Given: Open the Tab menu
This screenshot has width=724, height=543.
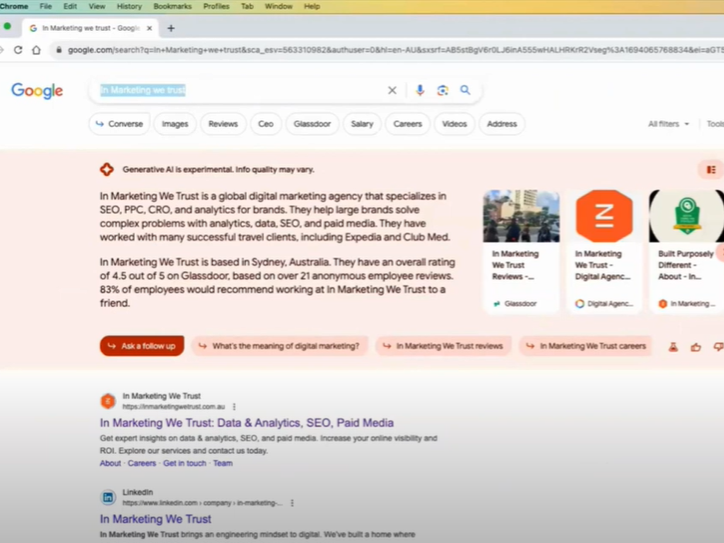Looking at the screenshot, I should point(247,6).
